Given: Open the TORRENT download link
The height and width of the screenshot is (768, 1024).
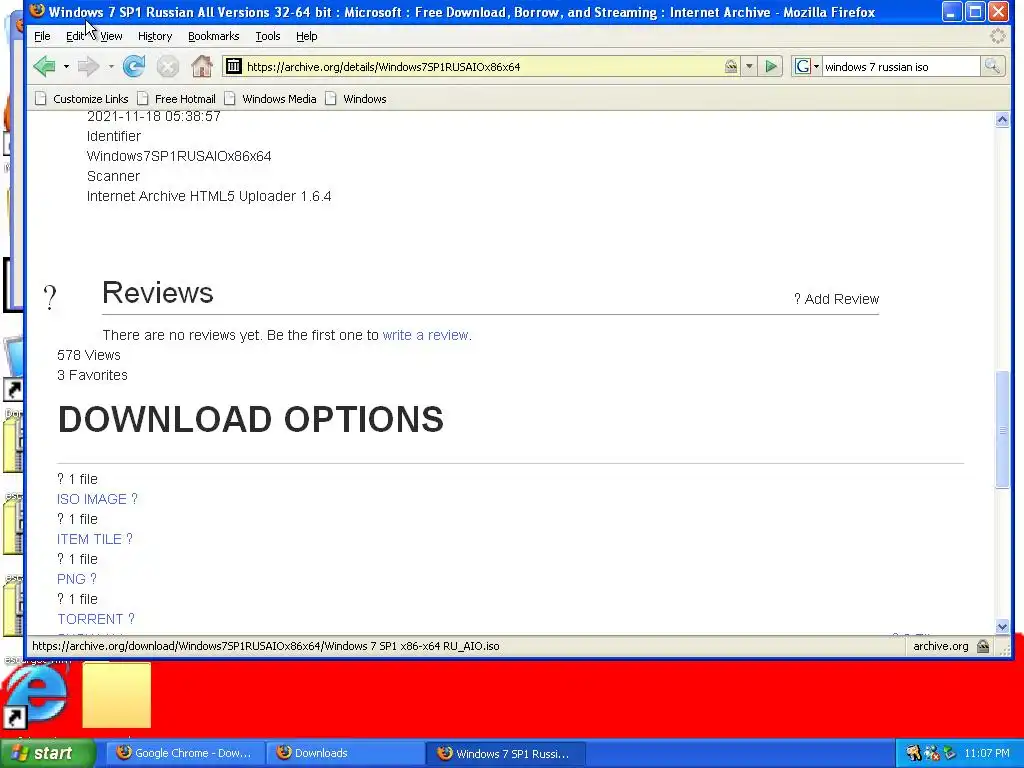Looking at the screenshot, I should [95, 618].
